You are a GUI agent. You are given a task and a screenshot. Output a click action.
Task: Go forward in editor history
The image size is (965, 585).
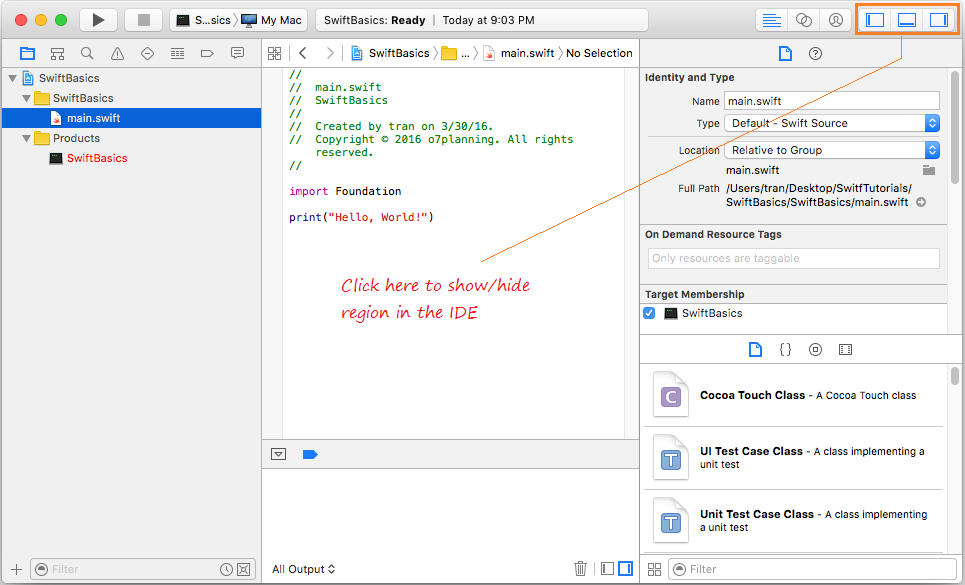330,54
